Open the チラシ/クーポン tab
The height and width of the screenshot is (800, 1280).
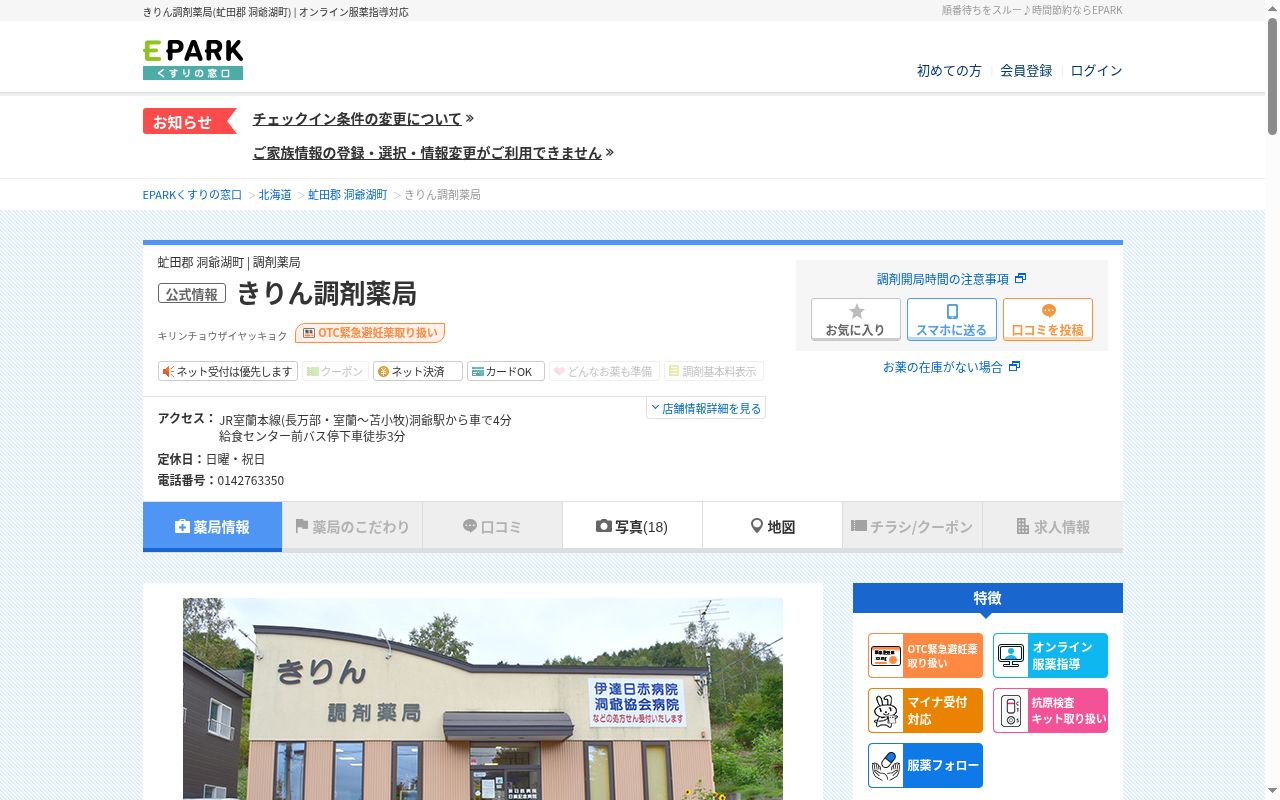pos(912,527)
